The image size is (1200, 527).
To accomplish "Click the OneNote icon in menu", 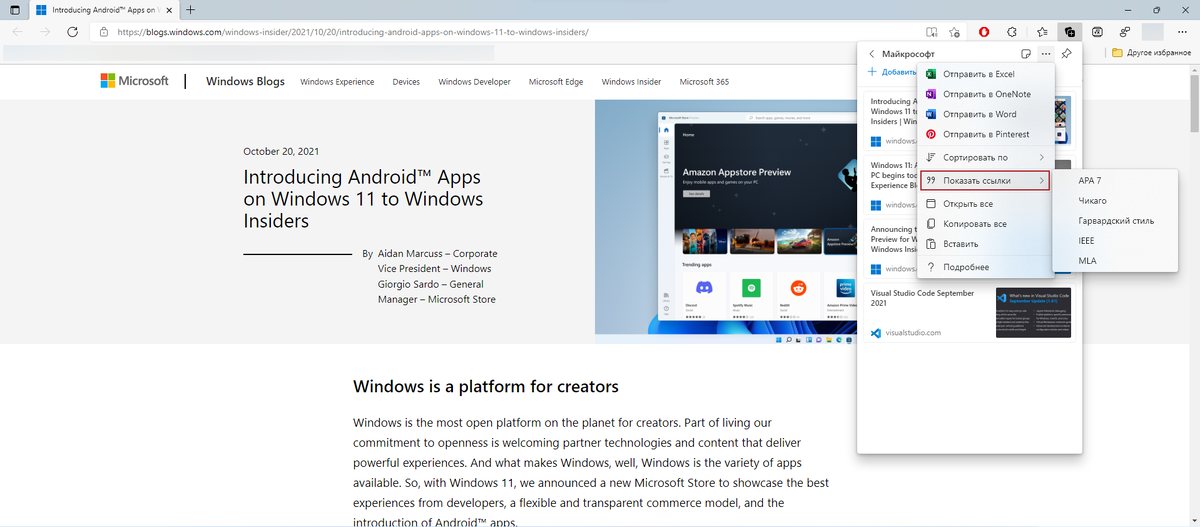I will point(930,94).
